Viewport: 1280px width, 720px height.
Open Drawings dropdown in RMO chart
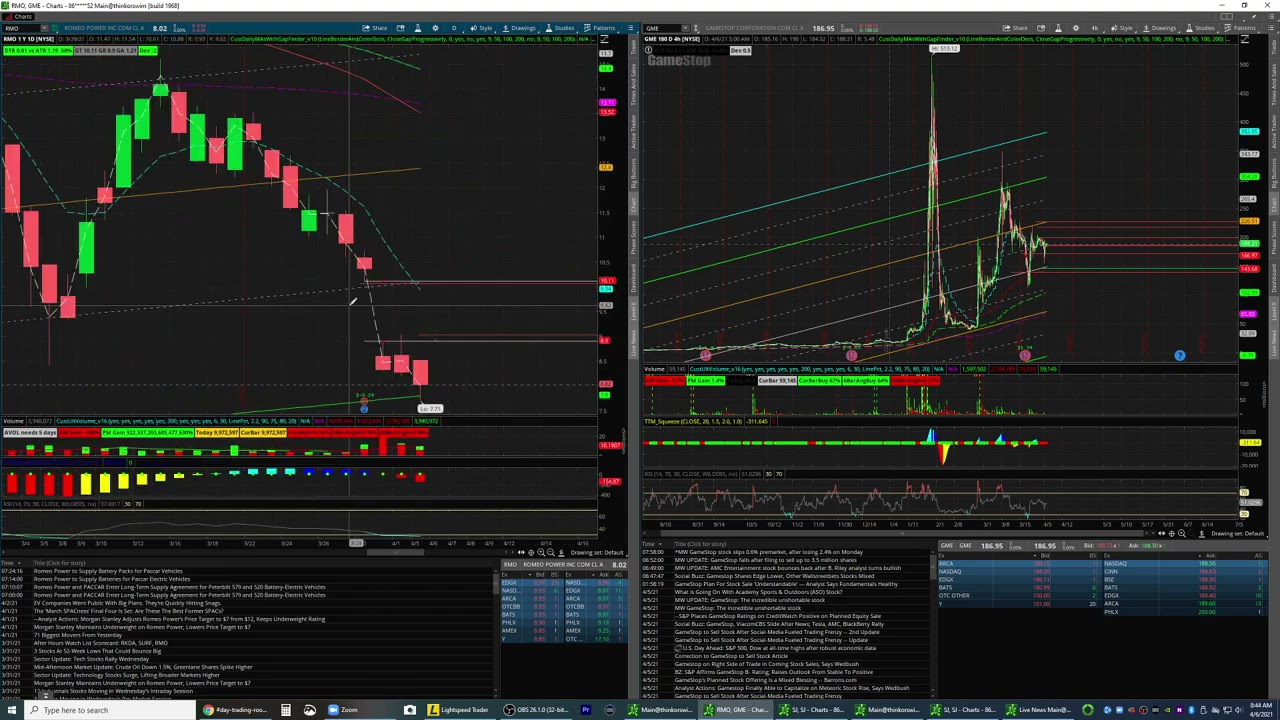click(x=519, y=28)
